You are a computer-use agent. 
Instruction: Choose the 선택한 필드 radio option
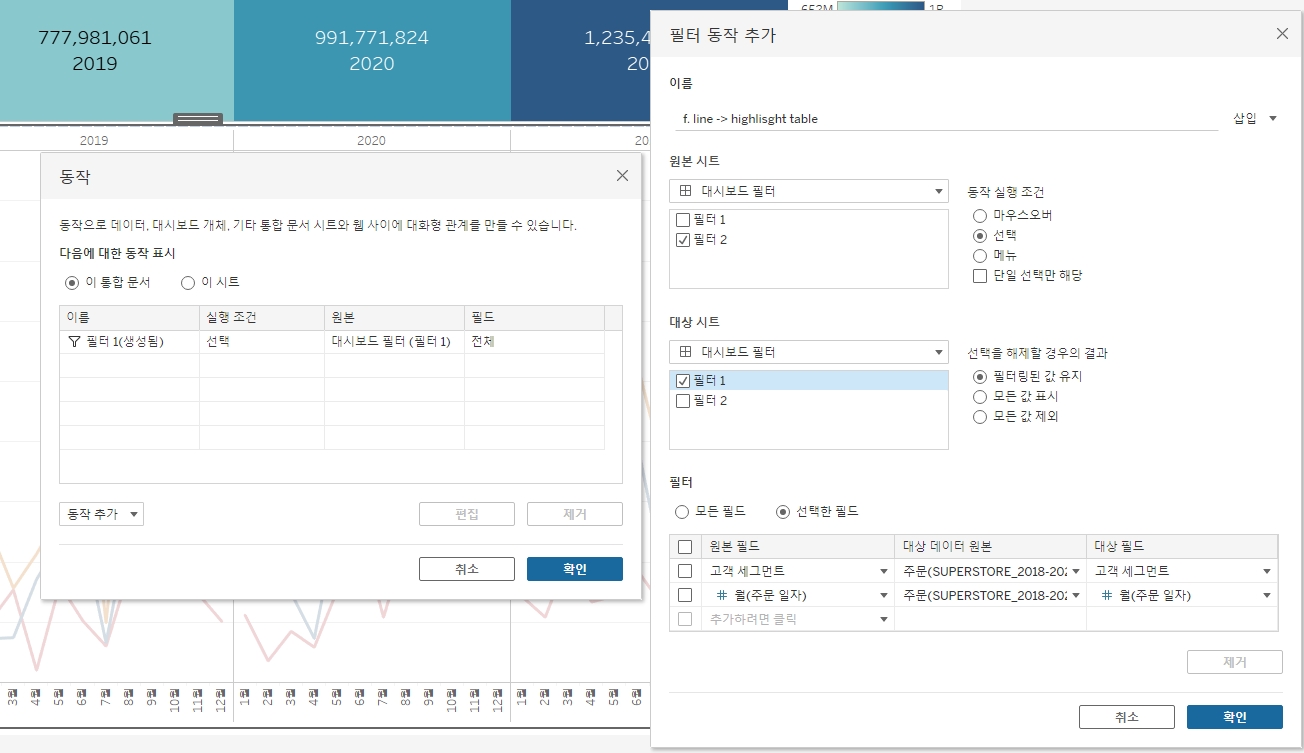click(783, 511)
